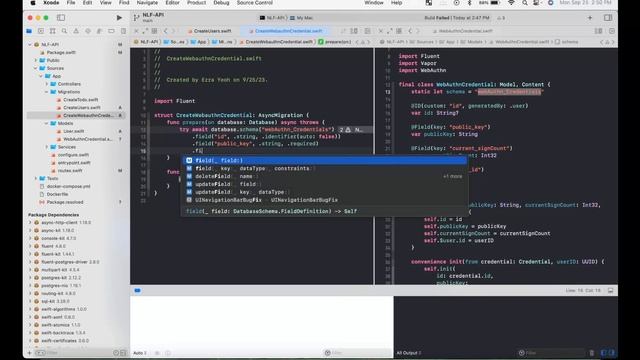Screen dimensions: 640x360
Task: Clear console with the trash icon
Action: [x=591, y=353]
